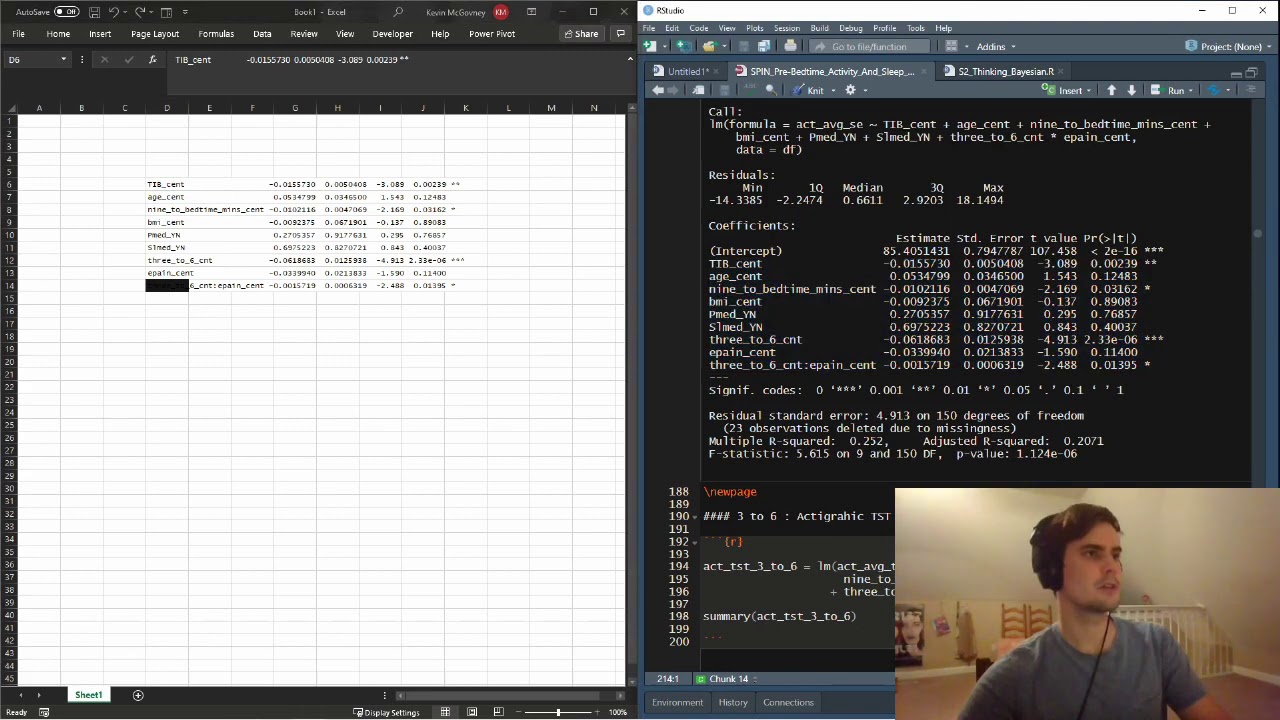
Task: Click Knit button in RStudio
Action: point(809,90)
